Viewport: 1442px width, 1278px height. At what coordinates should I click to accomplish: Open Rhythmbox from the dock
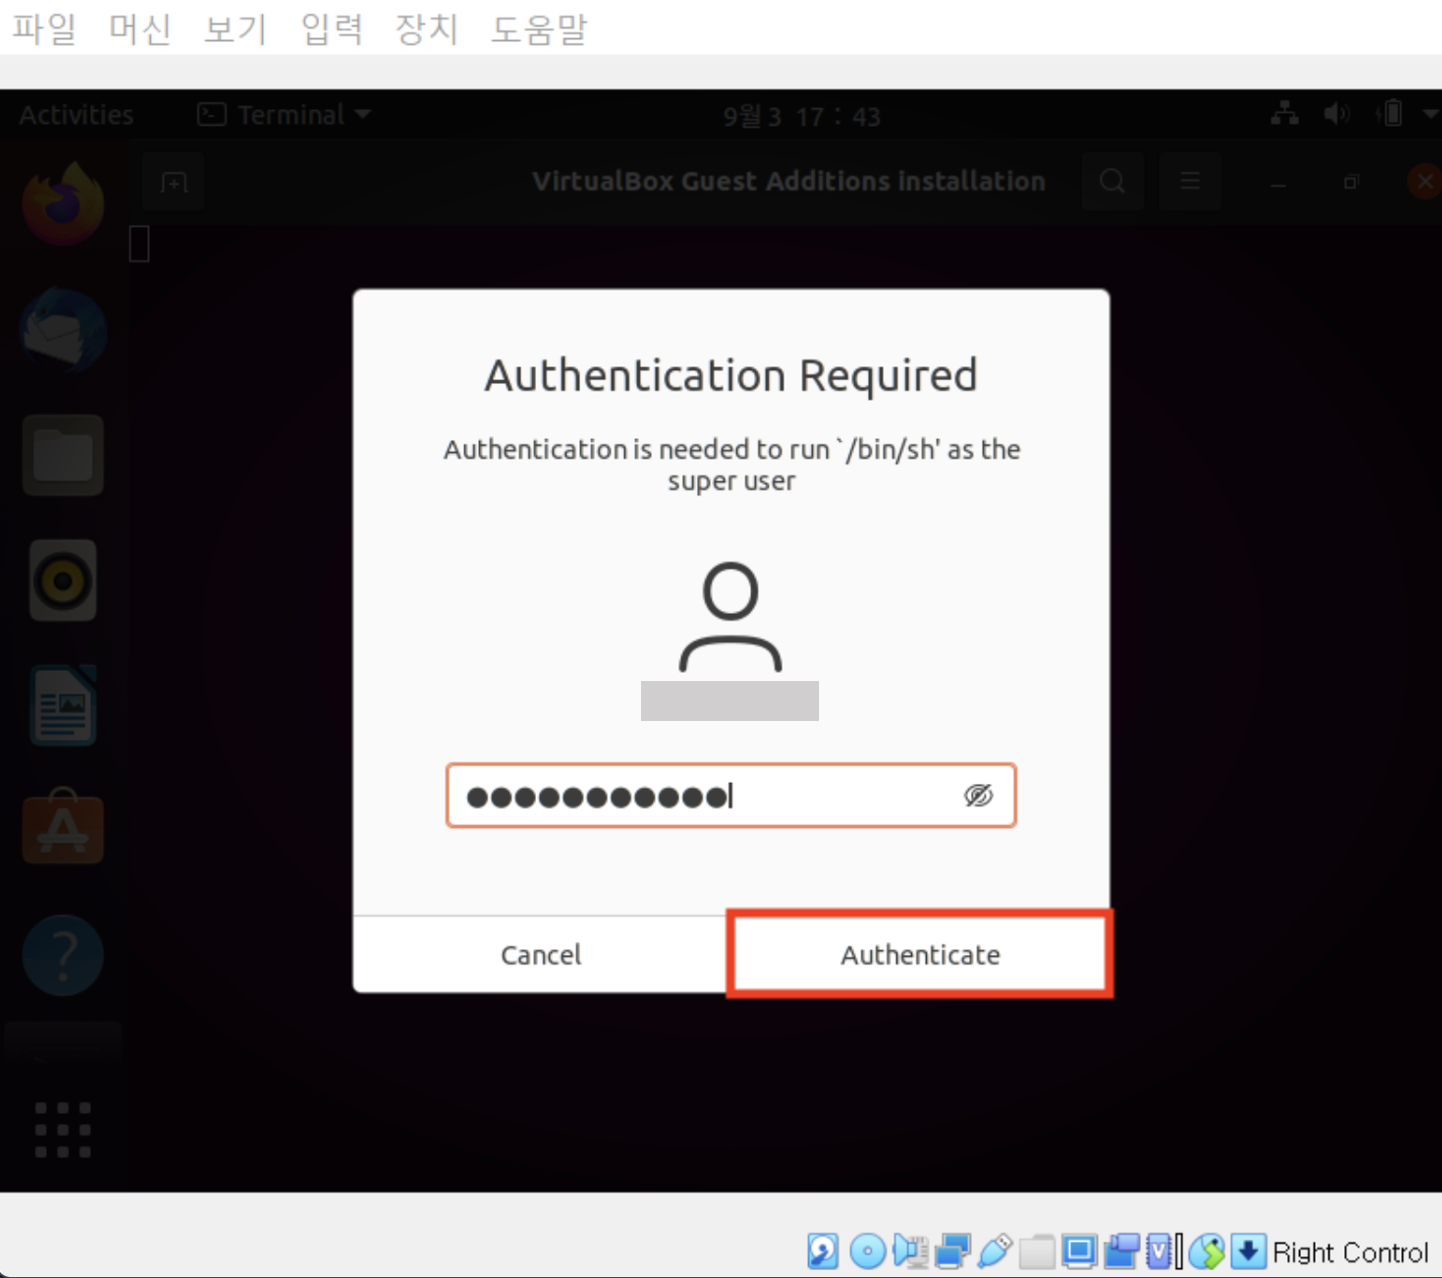click(63, 581)
